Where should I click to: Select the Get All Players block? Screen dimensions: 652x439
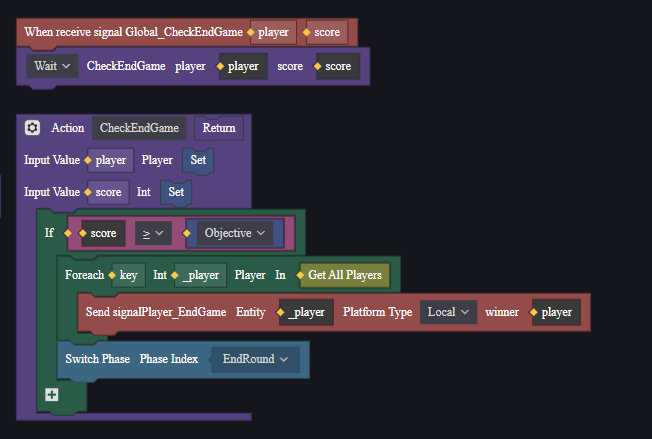(345, 275)
